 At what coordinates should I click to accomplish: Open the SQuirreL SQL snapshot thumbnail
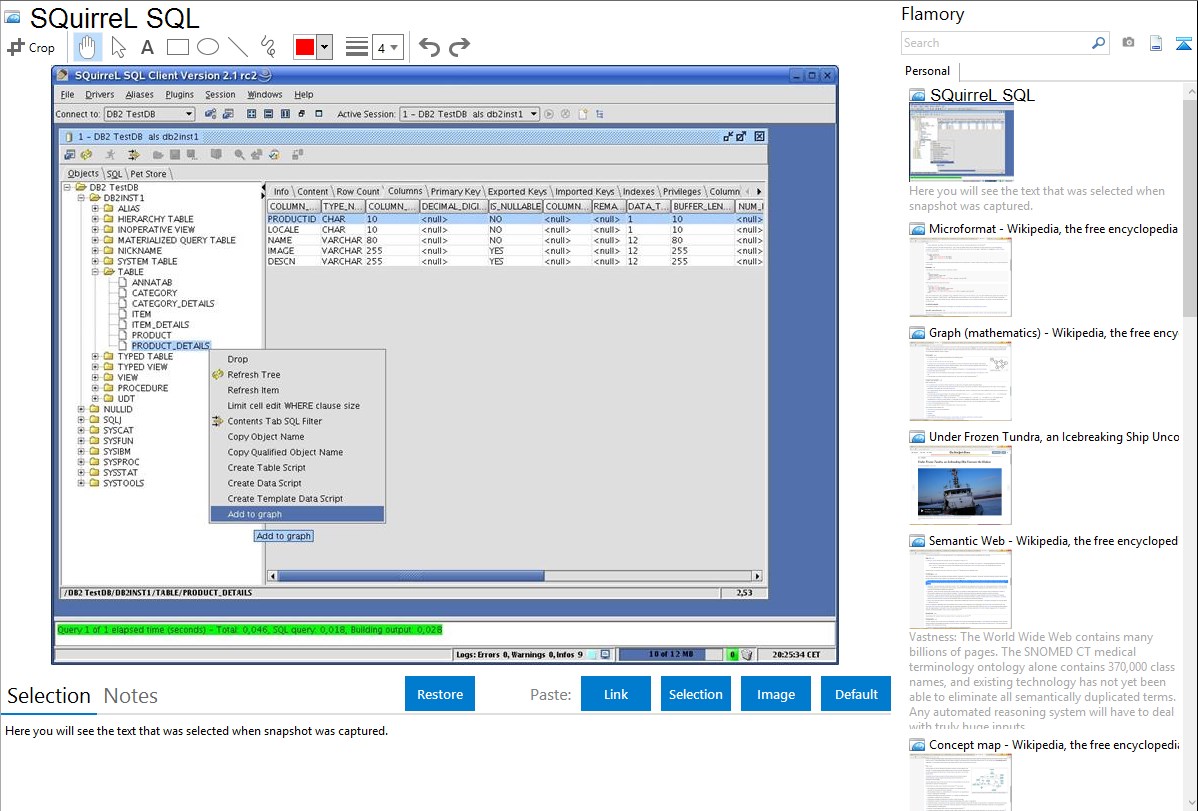coord(961,141)
